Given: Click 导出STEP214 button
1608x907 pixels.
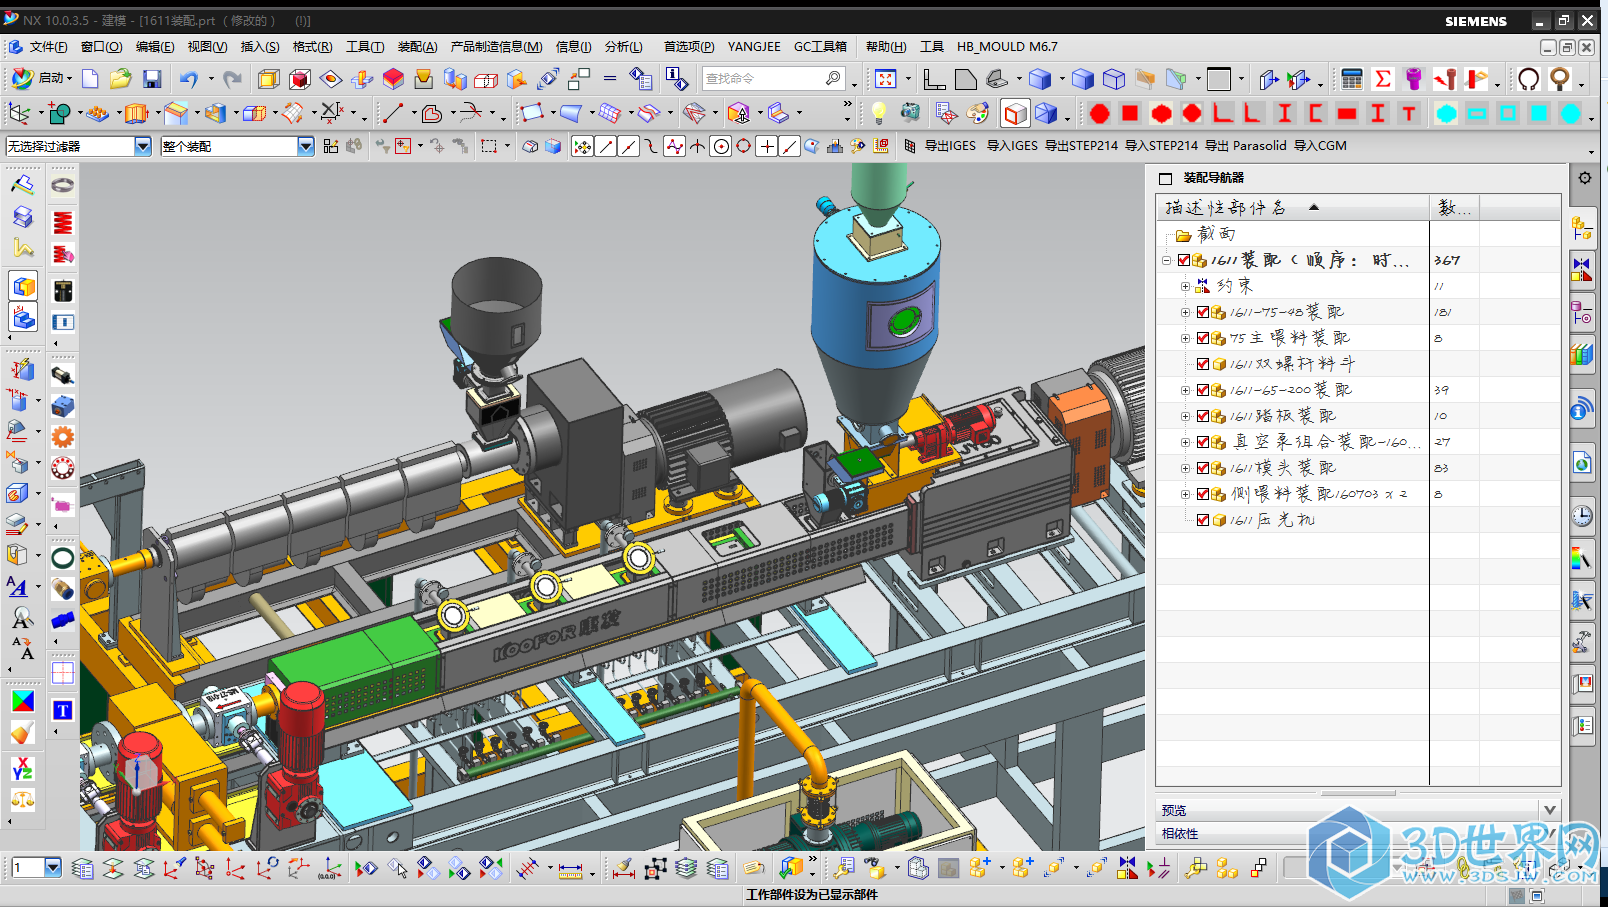Looking at the screenshot, I should (1081, 146).
